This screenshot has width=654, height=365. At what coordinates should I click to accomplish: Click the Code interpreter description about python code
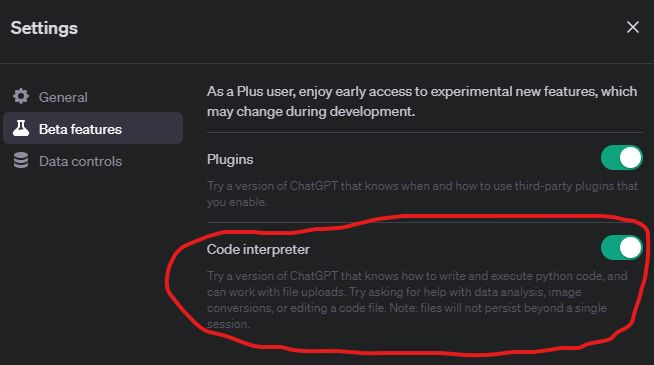(417, 300)
